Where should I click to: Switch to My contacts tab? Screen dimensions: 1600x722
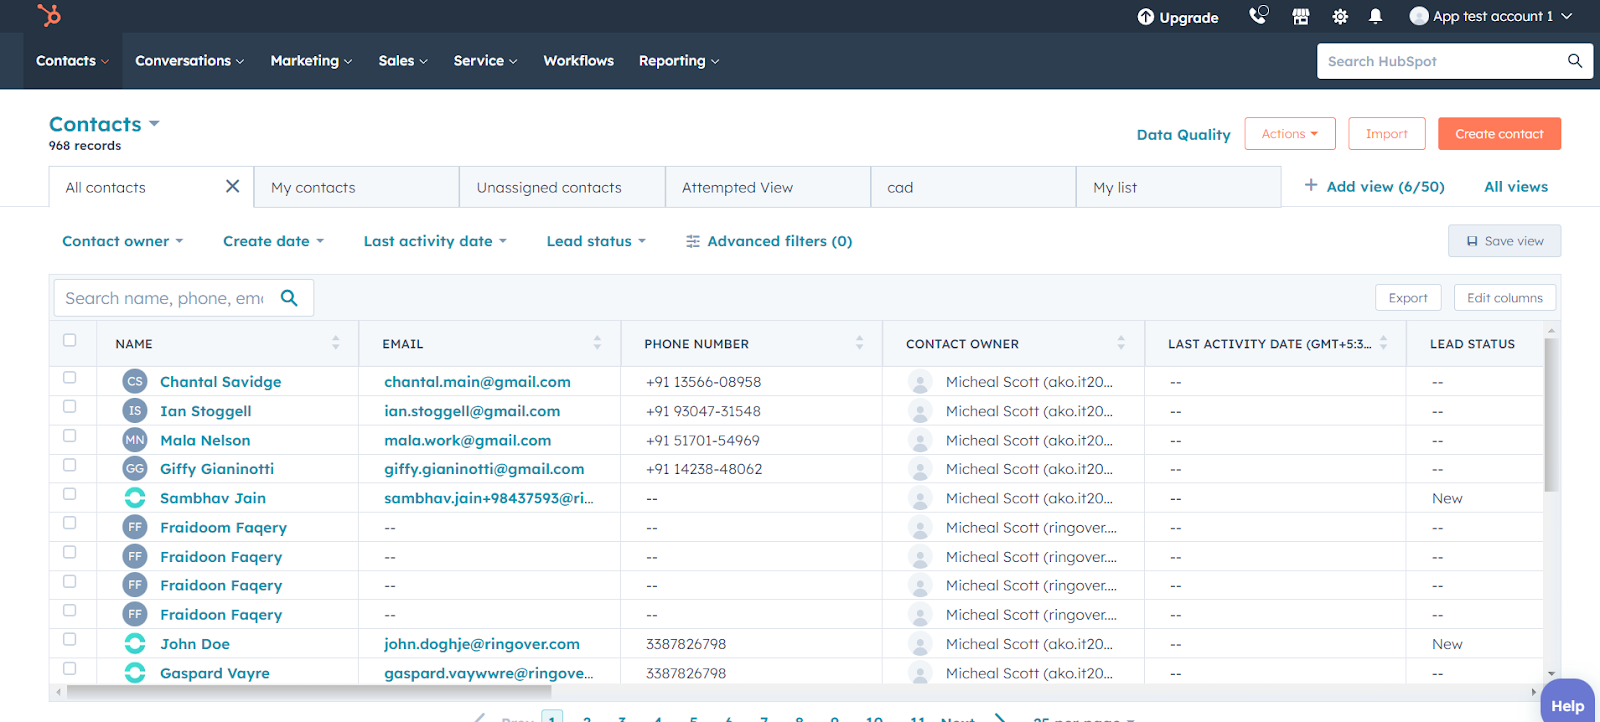click(357, 187)
